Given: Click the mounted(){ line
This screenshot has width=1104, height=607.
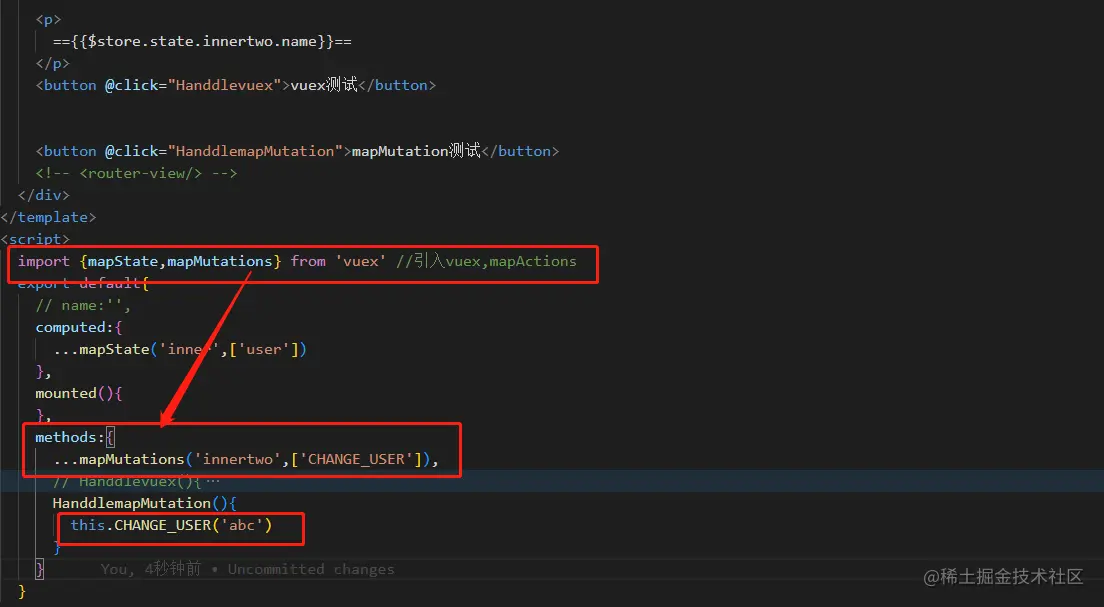Looking at the screenshot, I should 79,393.
